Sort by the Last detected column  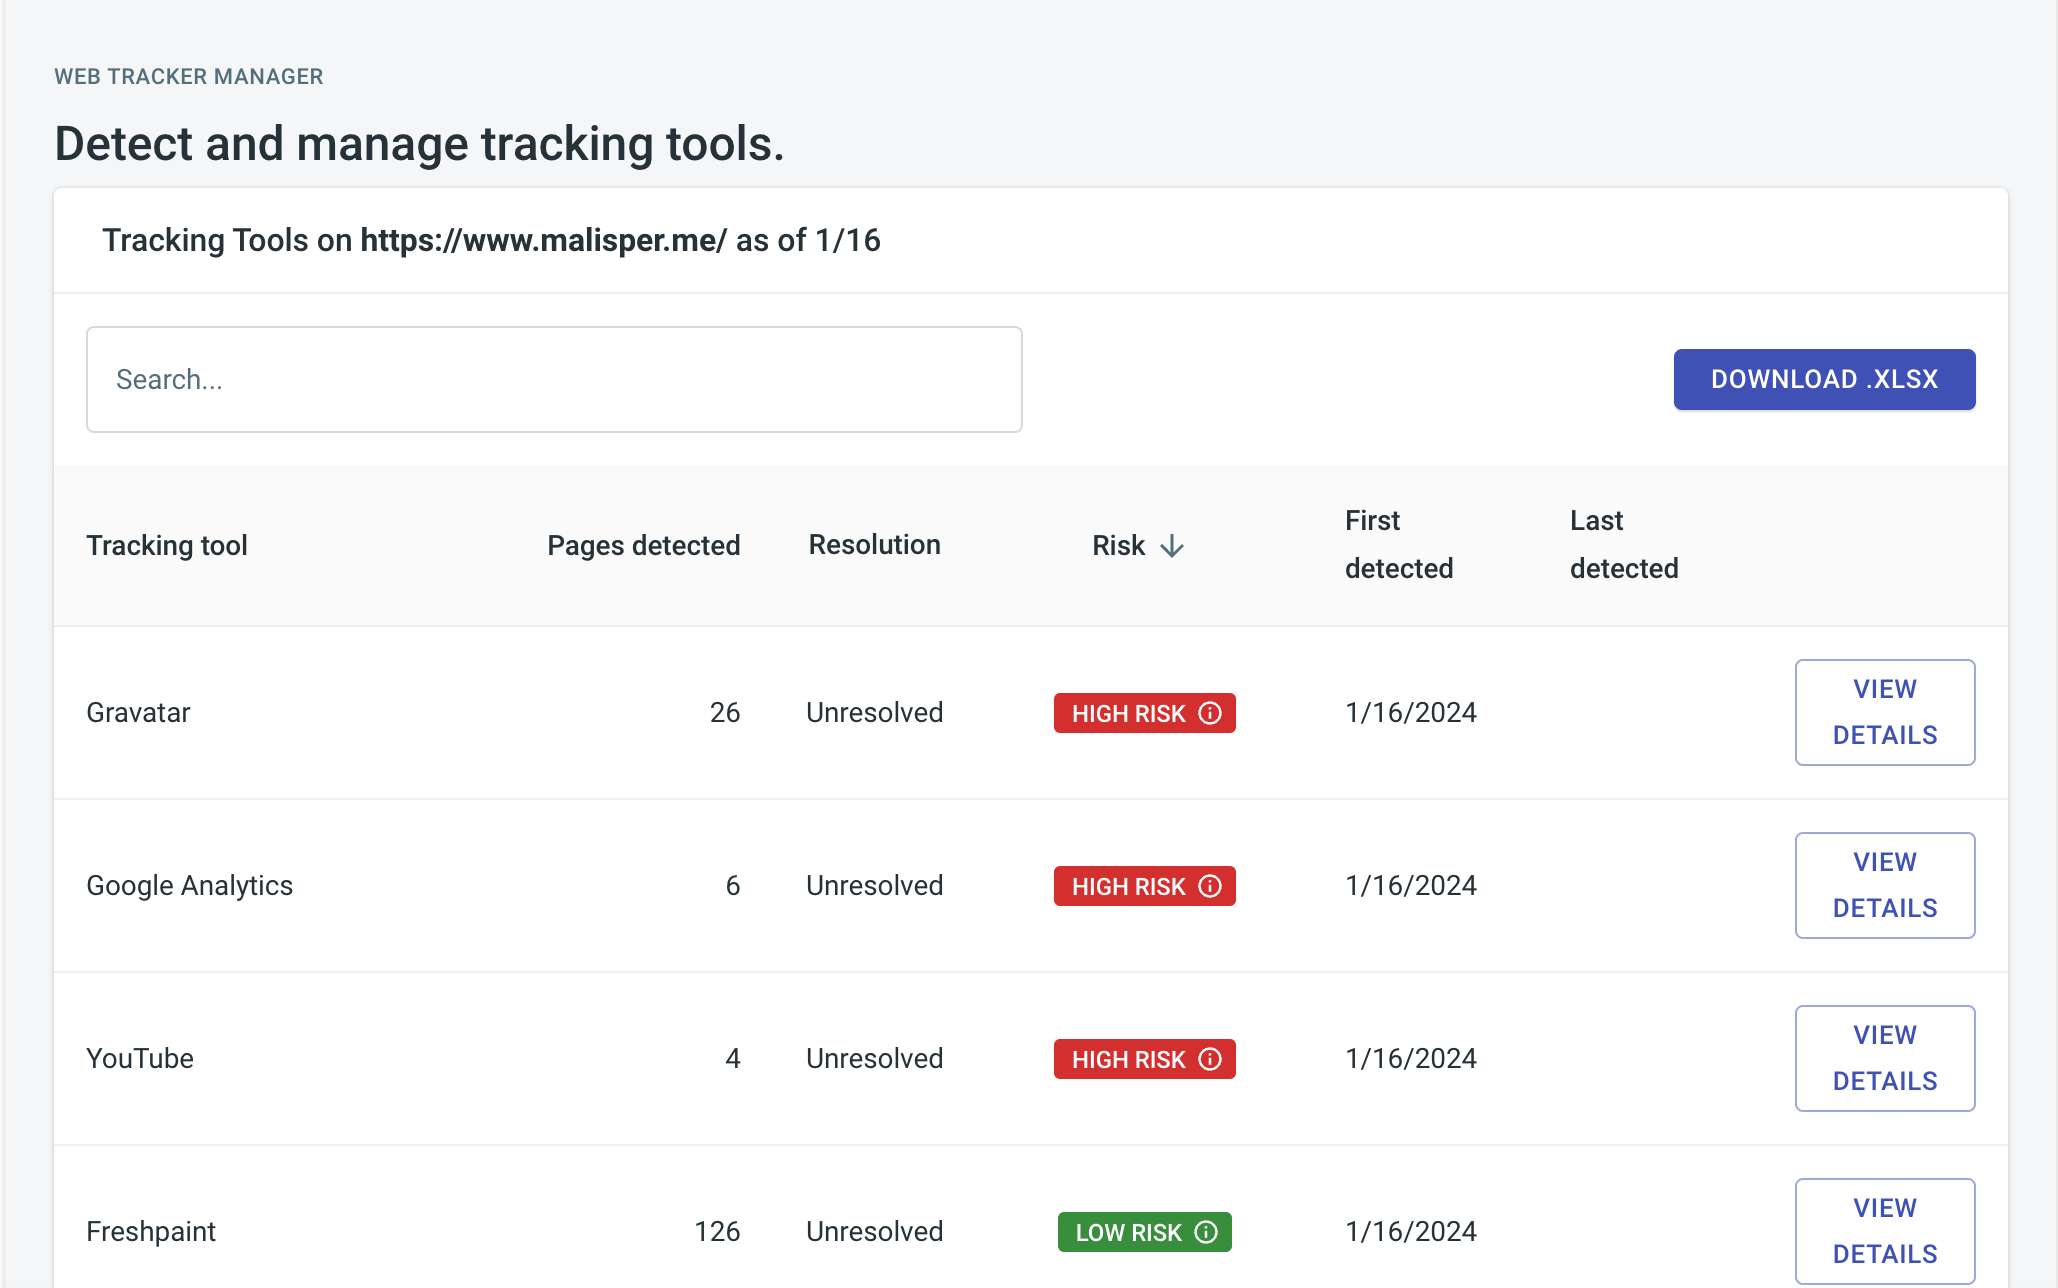point(1623,545)
